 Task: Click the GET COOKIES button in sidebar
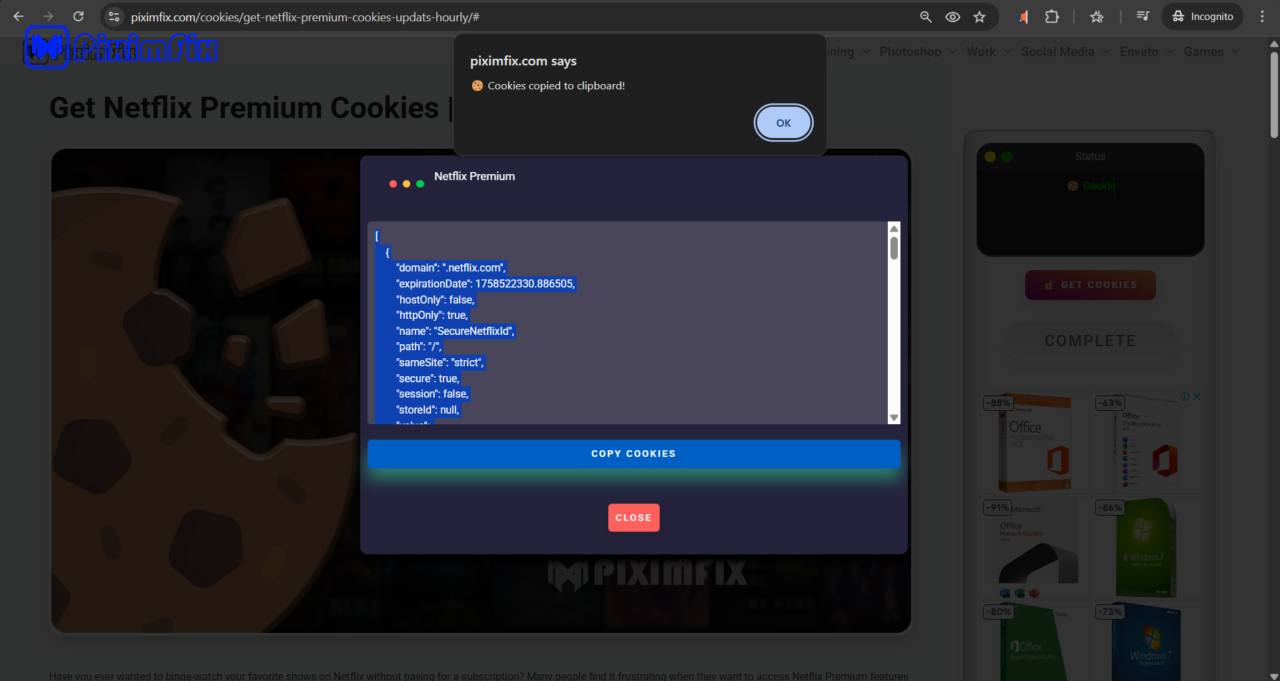(x=1090, y=285)
